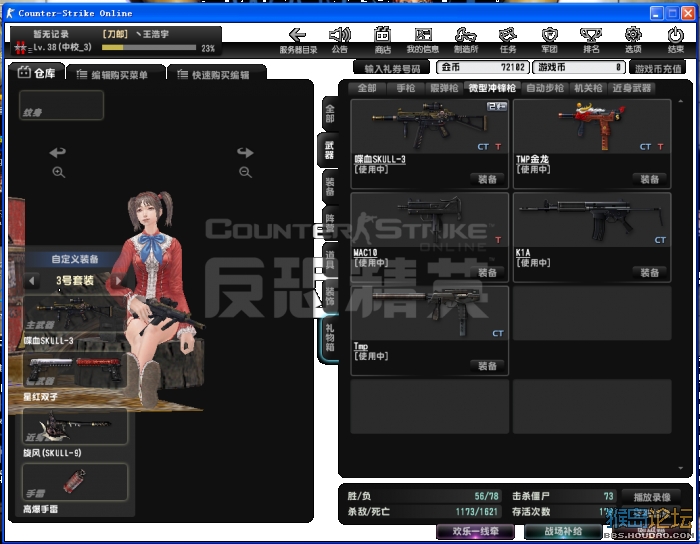Equip the Tmp weapon
The width and height of the screenshot is (700, 544).
point(487,366)
